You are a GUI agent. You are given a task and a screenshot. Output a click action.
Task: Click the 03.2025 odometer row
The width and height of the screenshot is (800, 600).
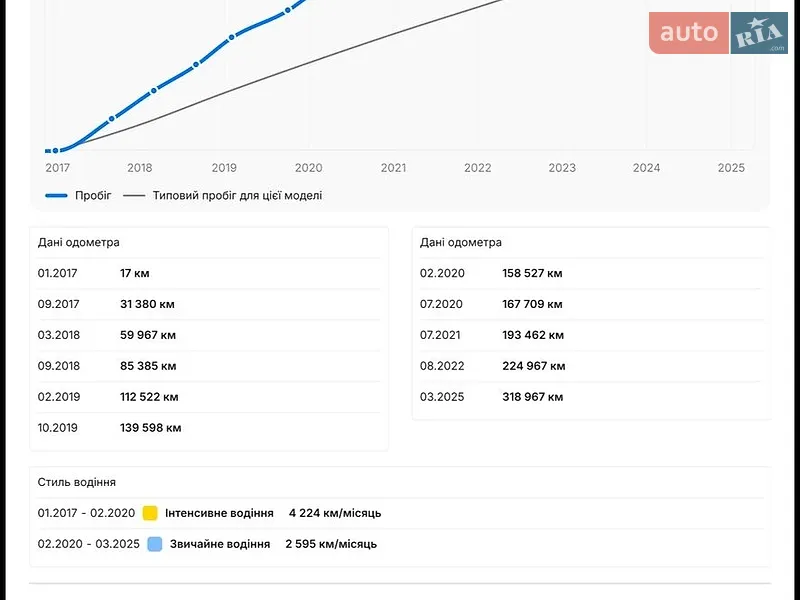[x=590, y=397]
